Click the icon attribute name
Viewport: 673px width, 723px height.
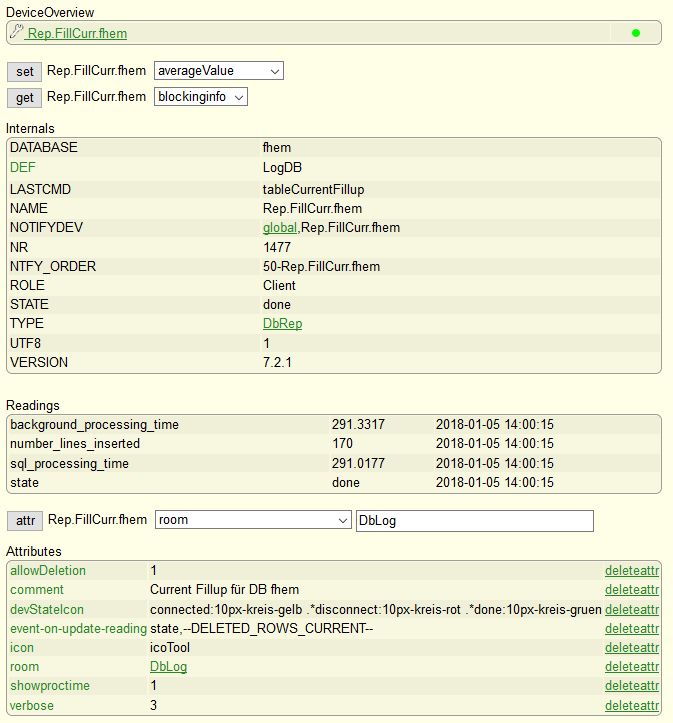[22, 648]
